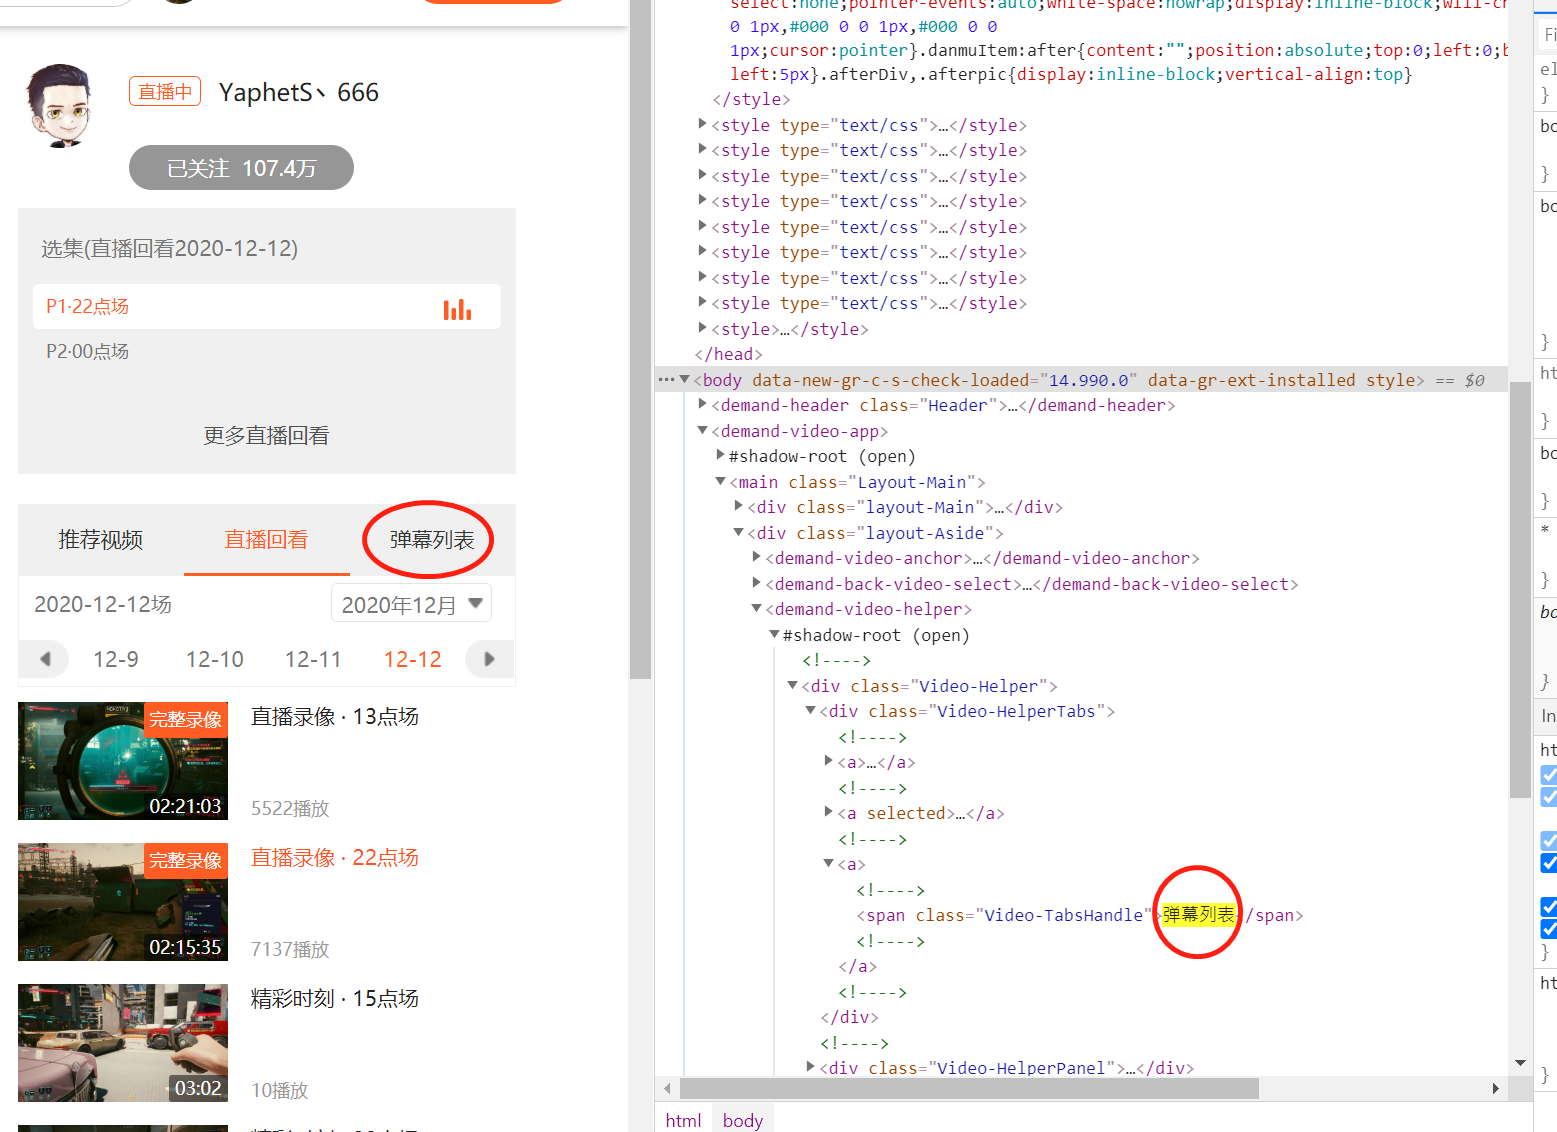Screen dimensions: 1557x1132
Task: Click the DevTools horizontal scrollbar thumb
Action: (x=968, y=1088)
